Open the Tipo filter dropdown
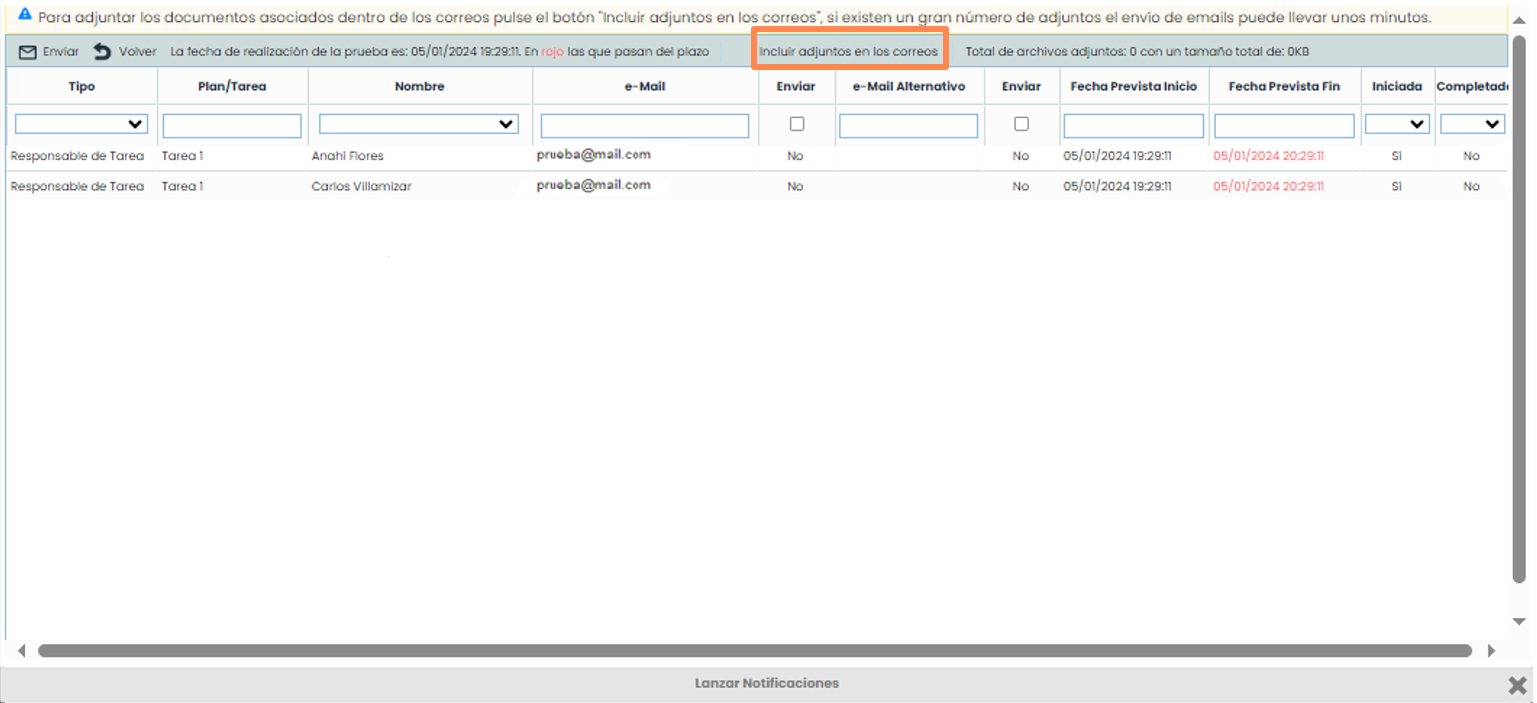The image size is (1537, 703). tap(80, 123)
